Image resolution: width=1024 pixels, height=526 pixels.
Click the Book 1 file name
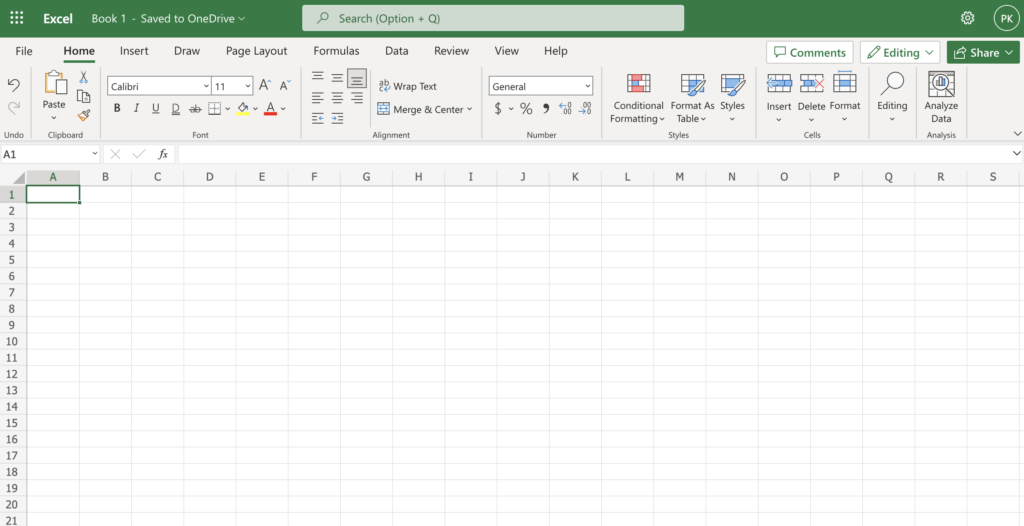tap(108, 19)
